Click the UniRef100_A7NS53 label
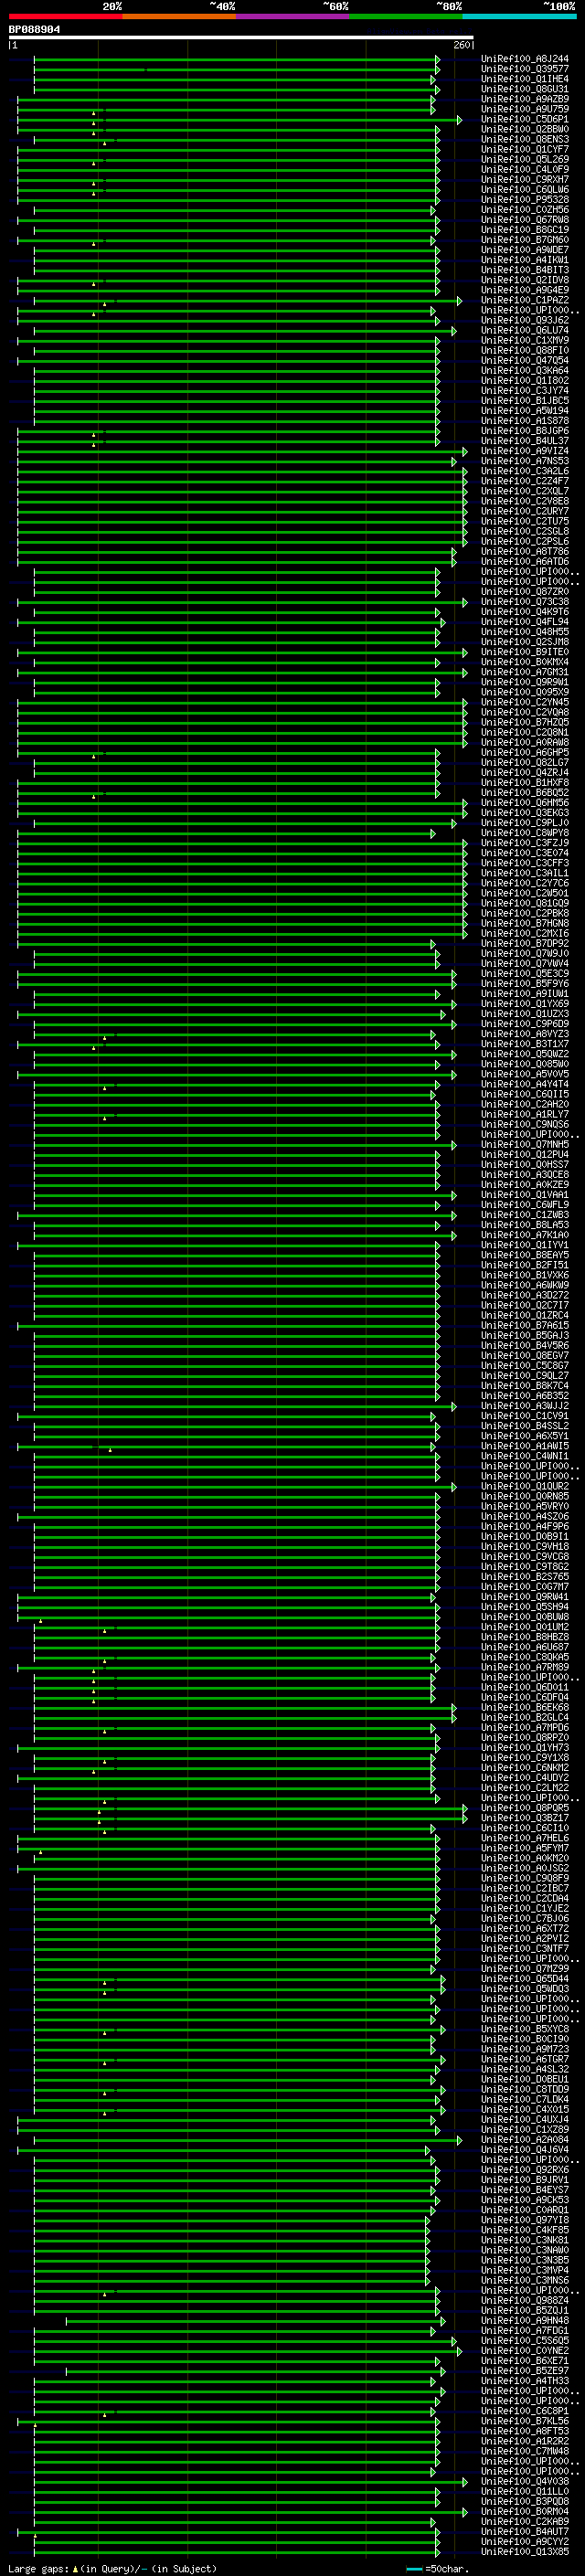This screenshot has height=2576, width=585. tap(525, 461)
